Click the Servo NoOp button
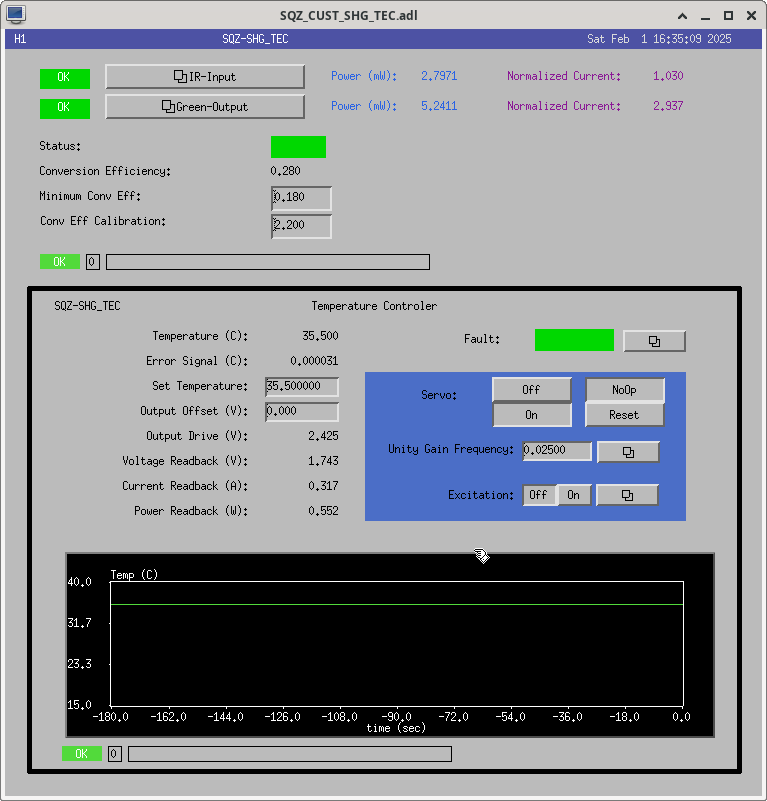Image resolution: width=767 pixels, height=801 pixels. coord(624,390)
